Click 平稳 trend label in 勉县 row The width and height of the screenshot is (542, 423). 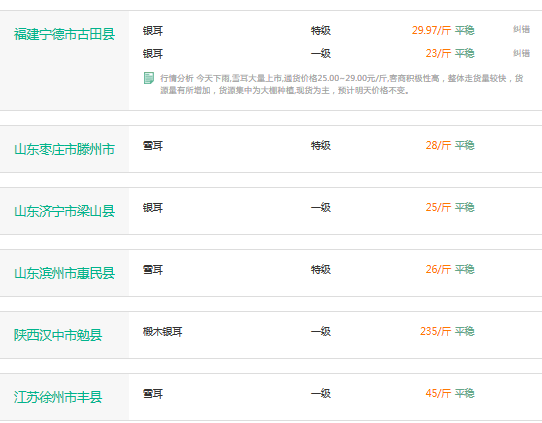(464, 331)
